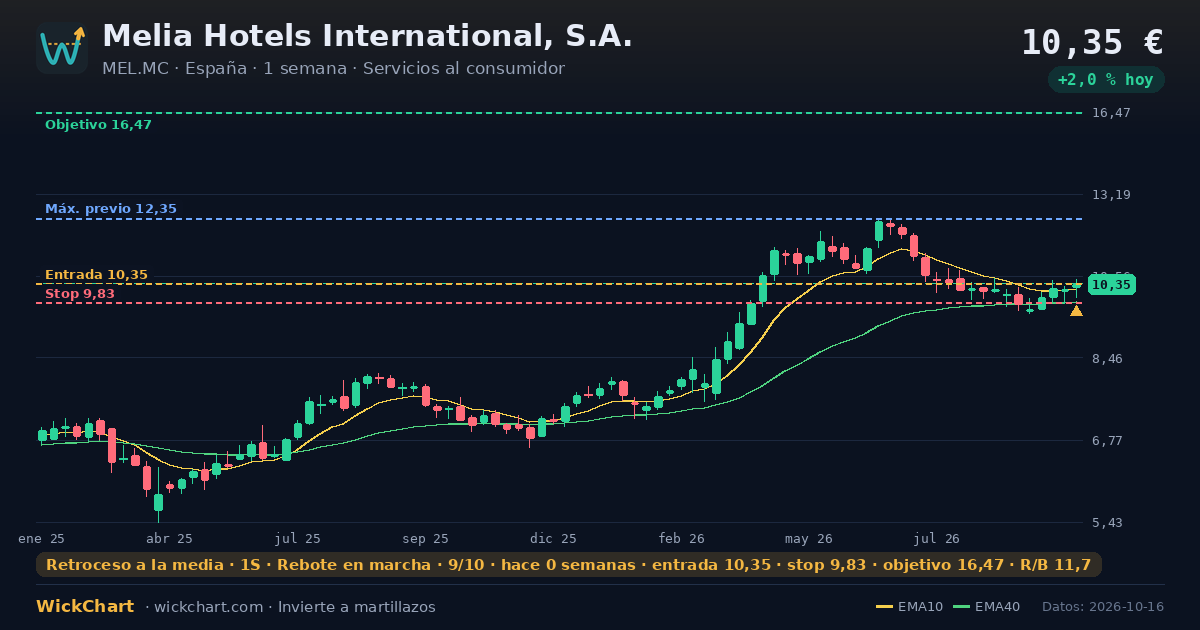The width and height of the screenshot is (1200, 630).
Task: Click the Máx. previo 12,35 label
Action: tap(111, 209)
